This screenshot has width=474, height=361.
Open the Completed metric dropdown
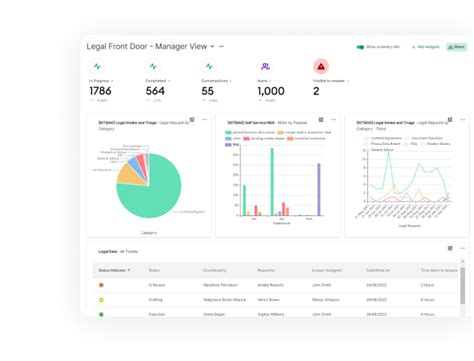pos(169,81)
